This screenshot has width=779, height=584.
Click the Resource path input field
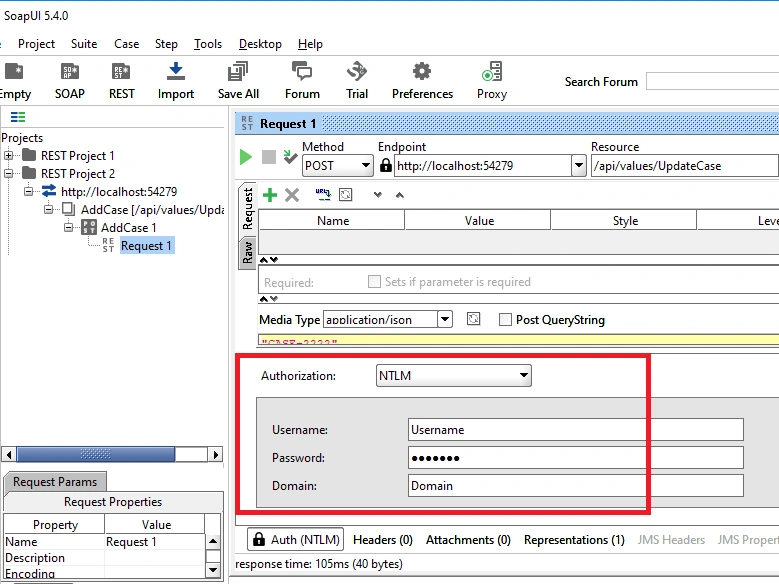pos(685,166)
